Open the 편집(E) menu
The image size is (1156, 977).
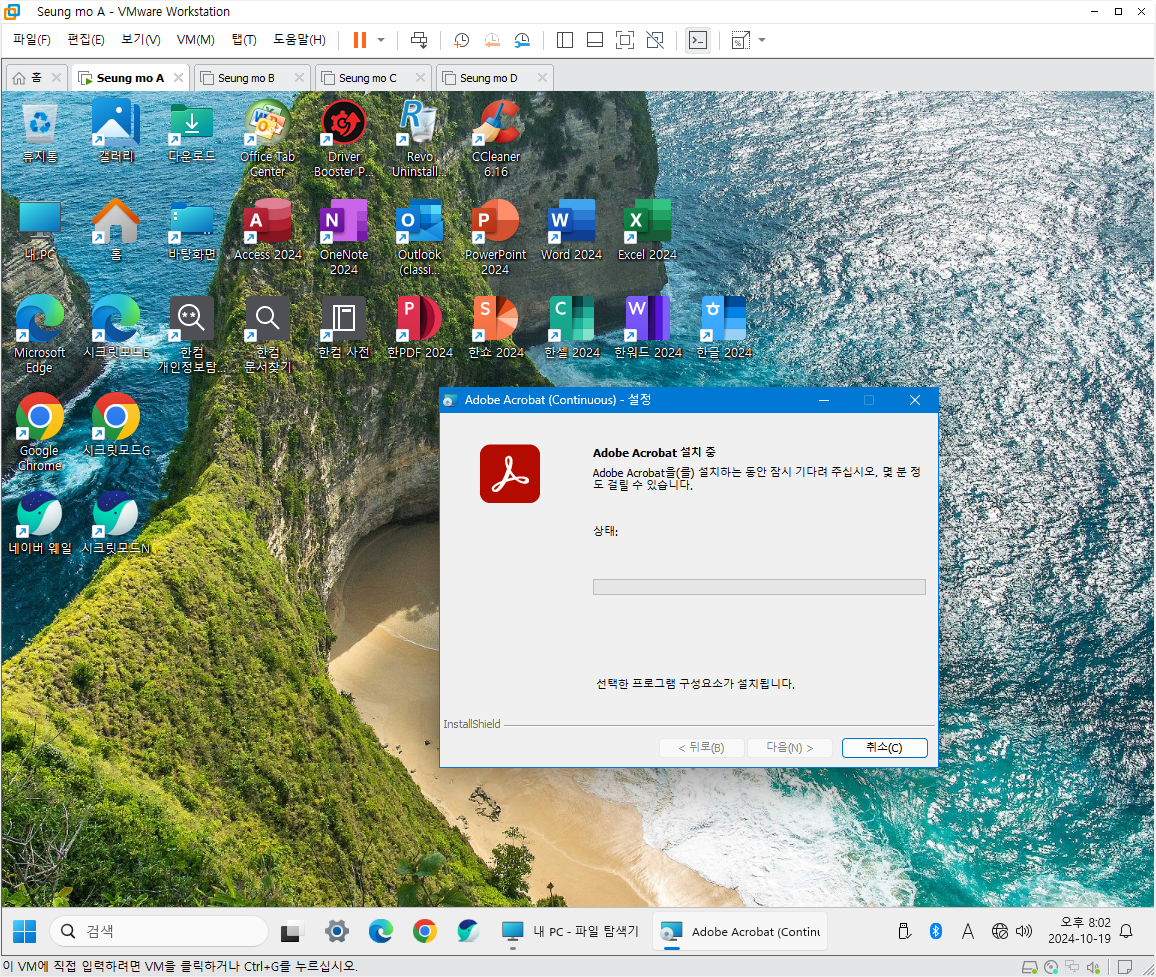[86, 39]
